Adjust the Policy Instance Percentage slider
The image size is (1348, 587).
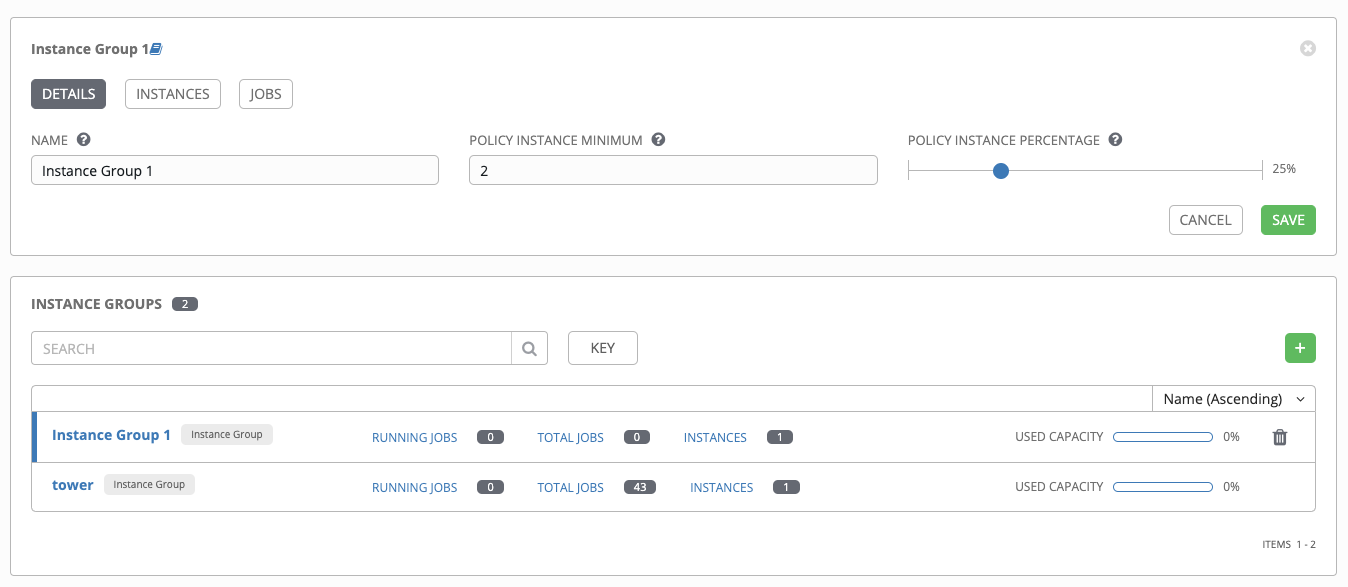pyautogui.click(x=1000, y=170)
